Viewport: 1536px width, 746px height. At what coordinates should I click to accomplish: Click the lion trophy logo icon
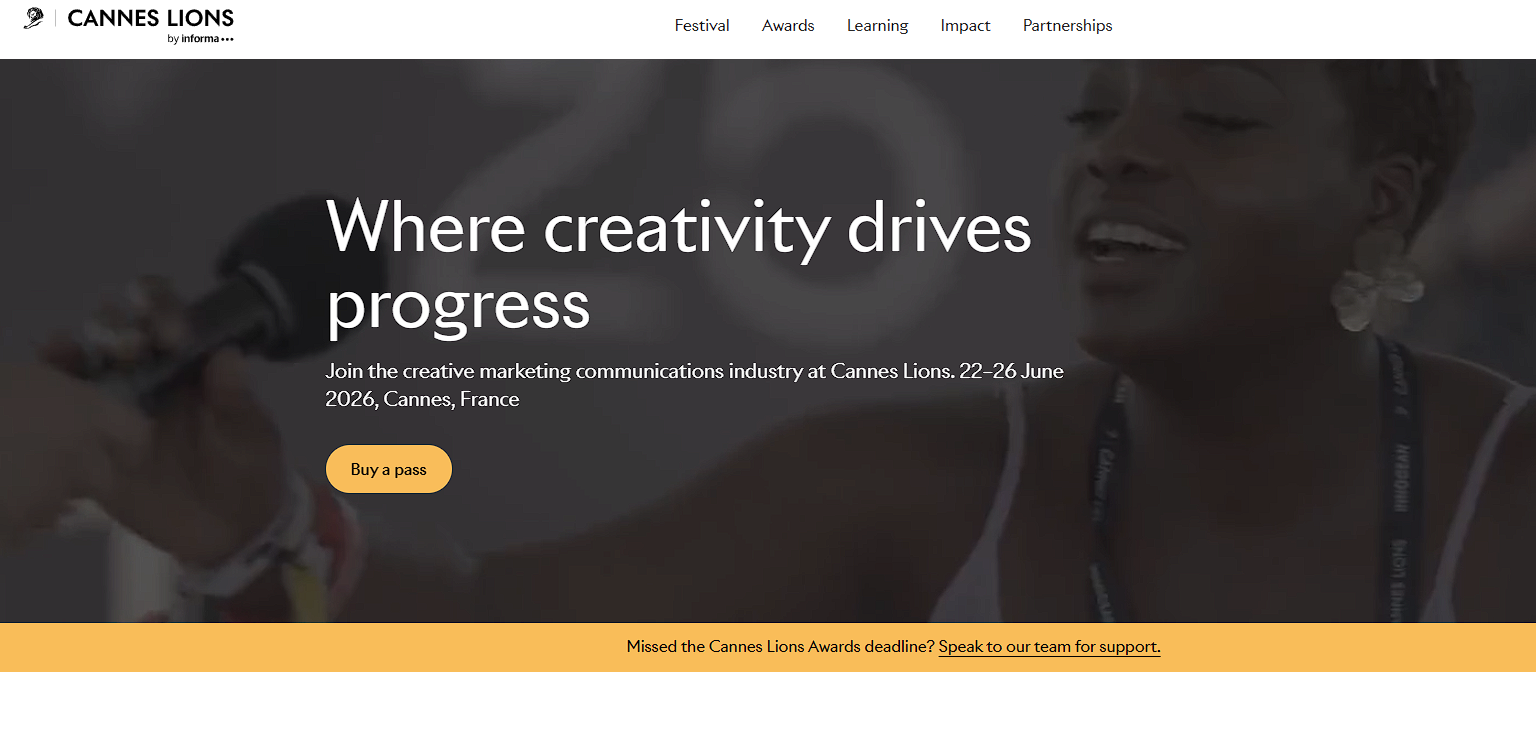34,18
